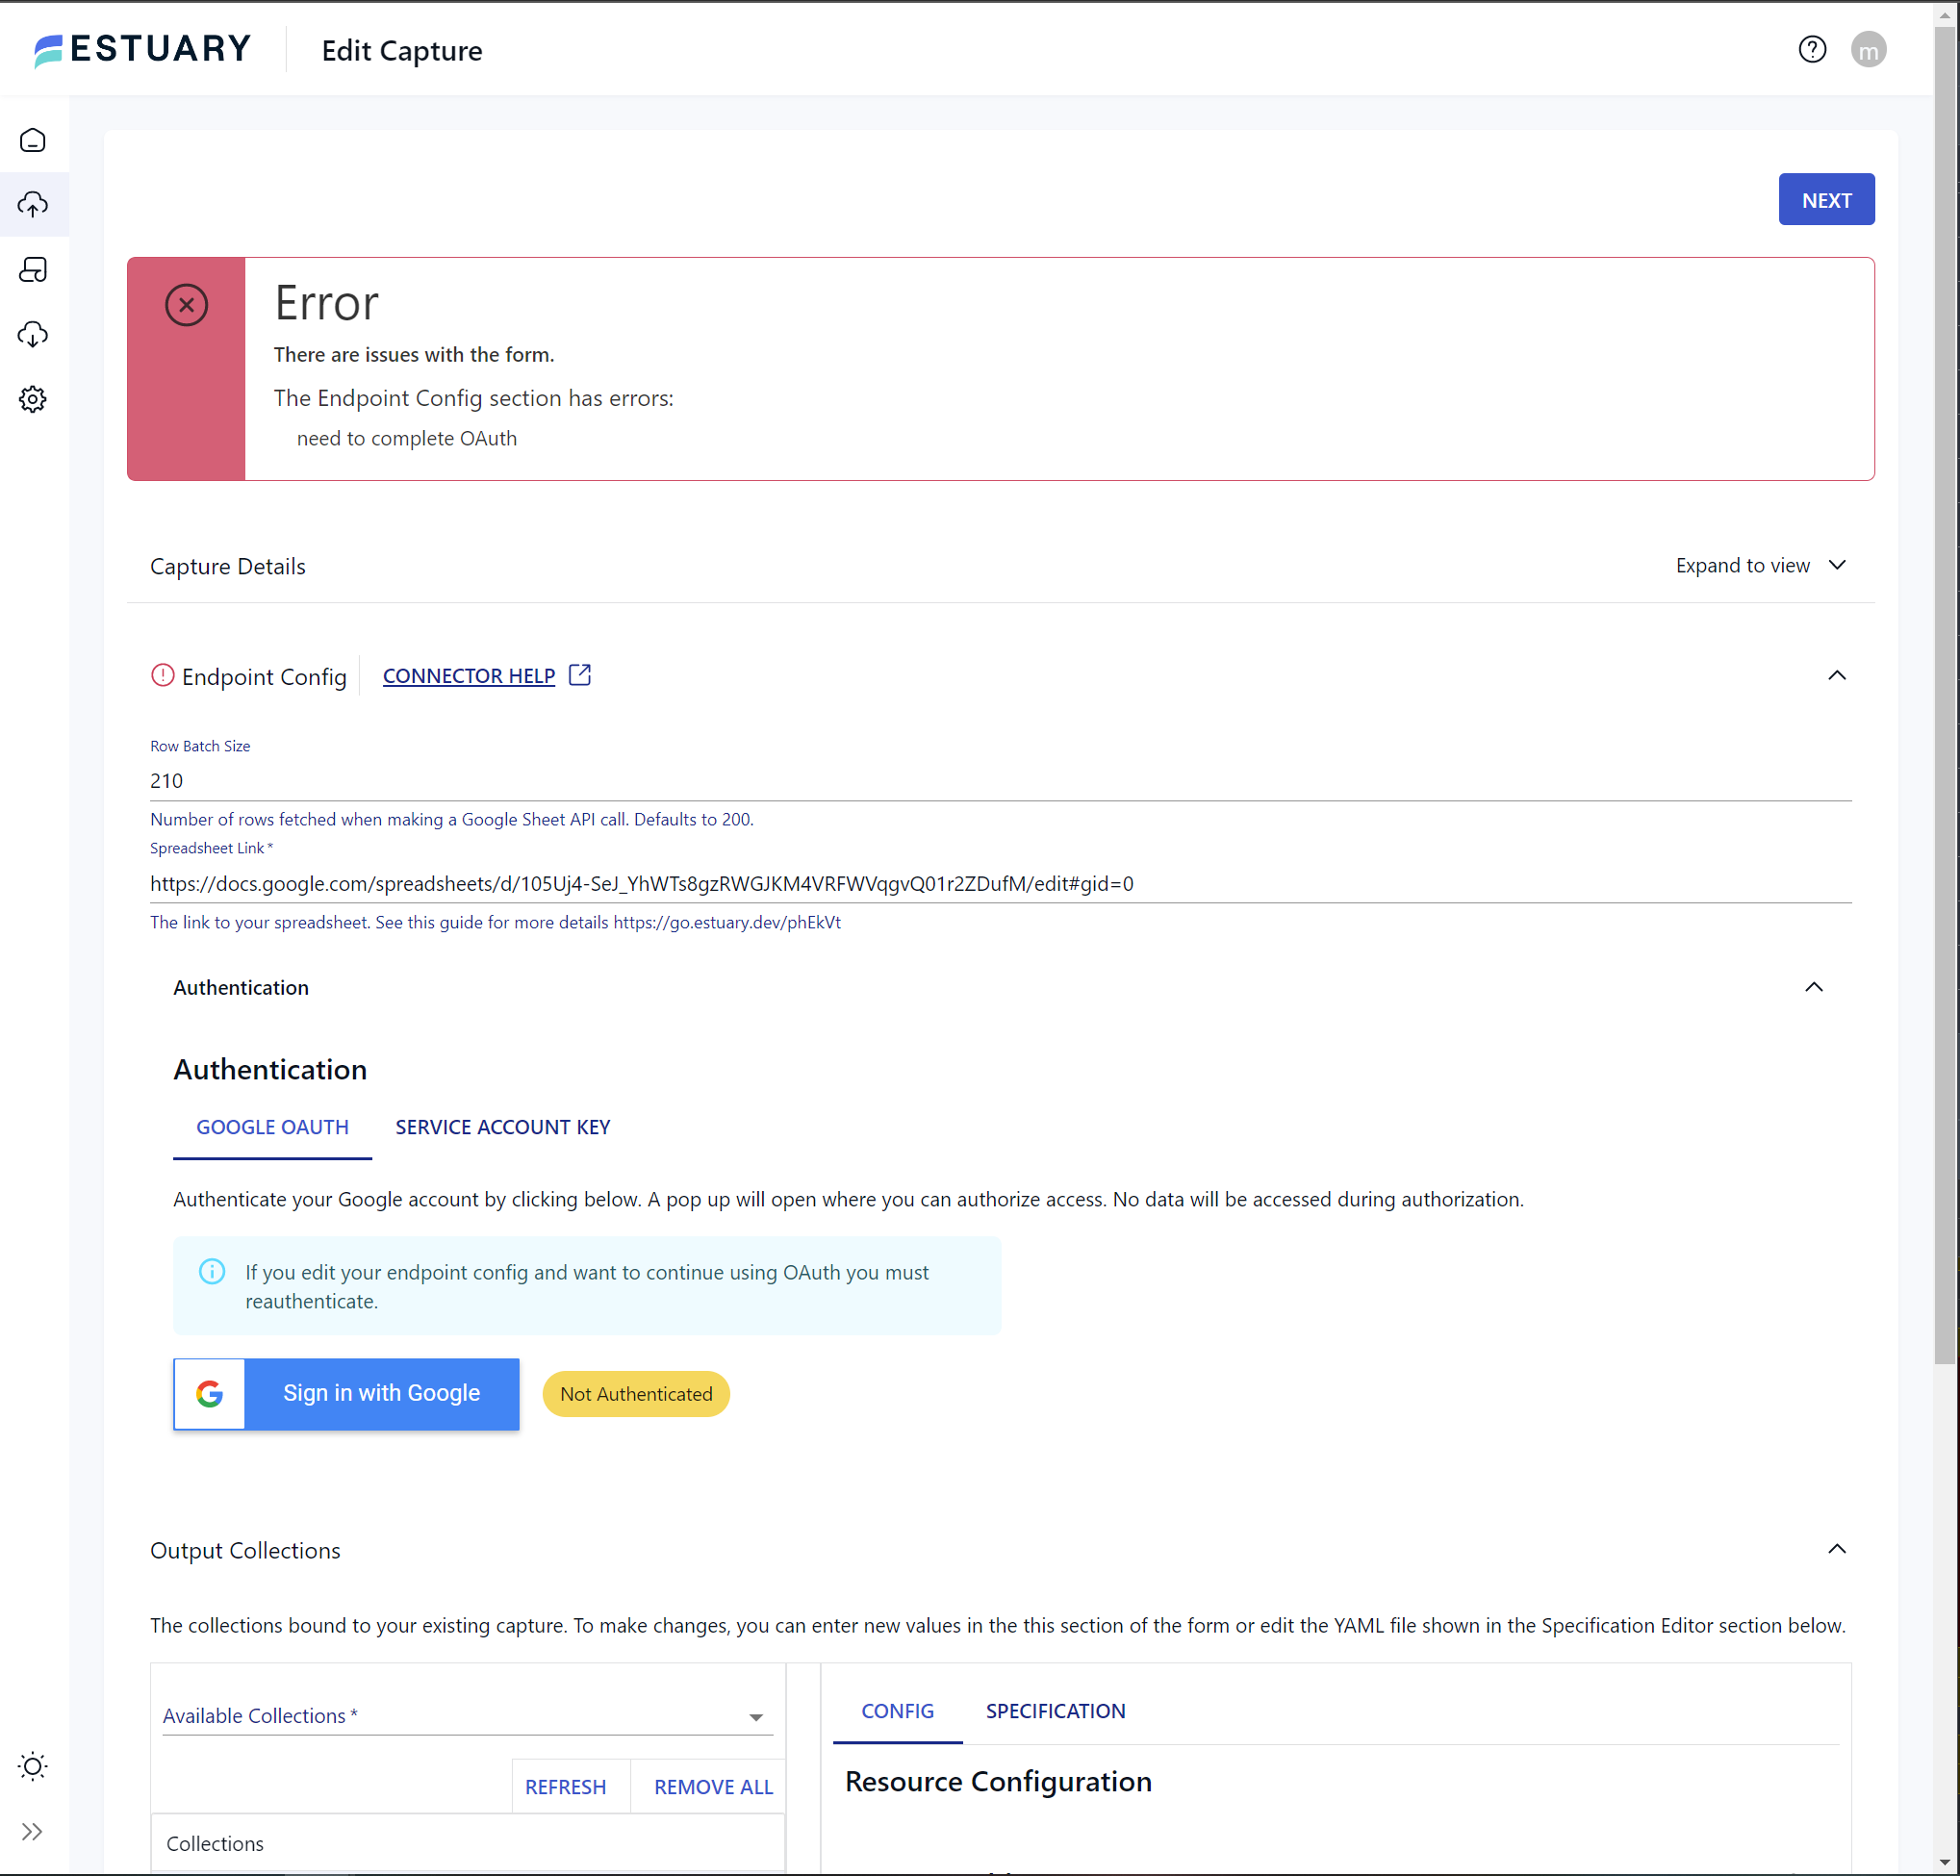Select the Google OAuth tab
1960x1876 pixels.
coord(272,1128)
